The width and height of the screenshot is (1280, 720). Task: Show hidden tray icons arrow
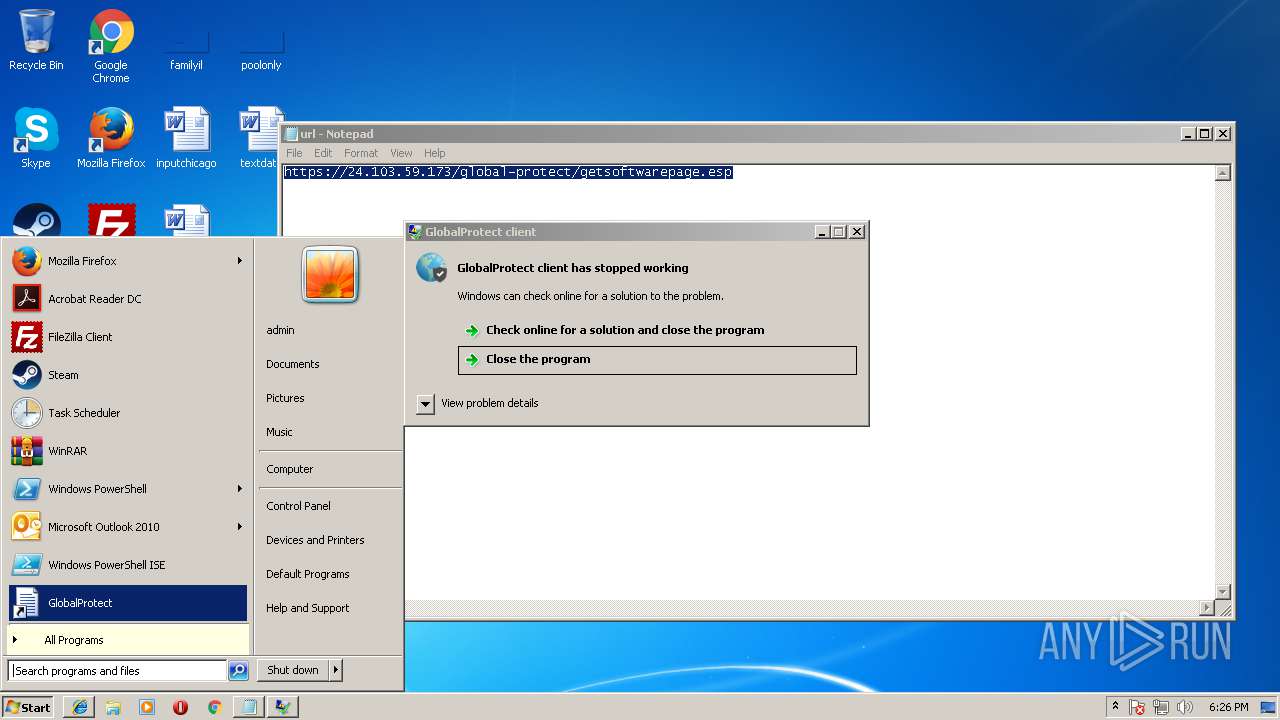click(1115, 706)
